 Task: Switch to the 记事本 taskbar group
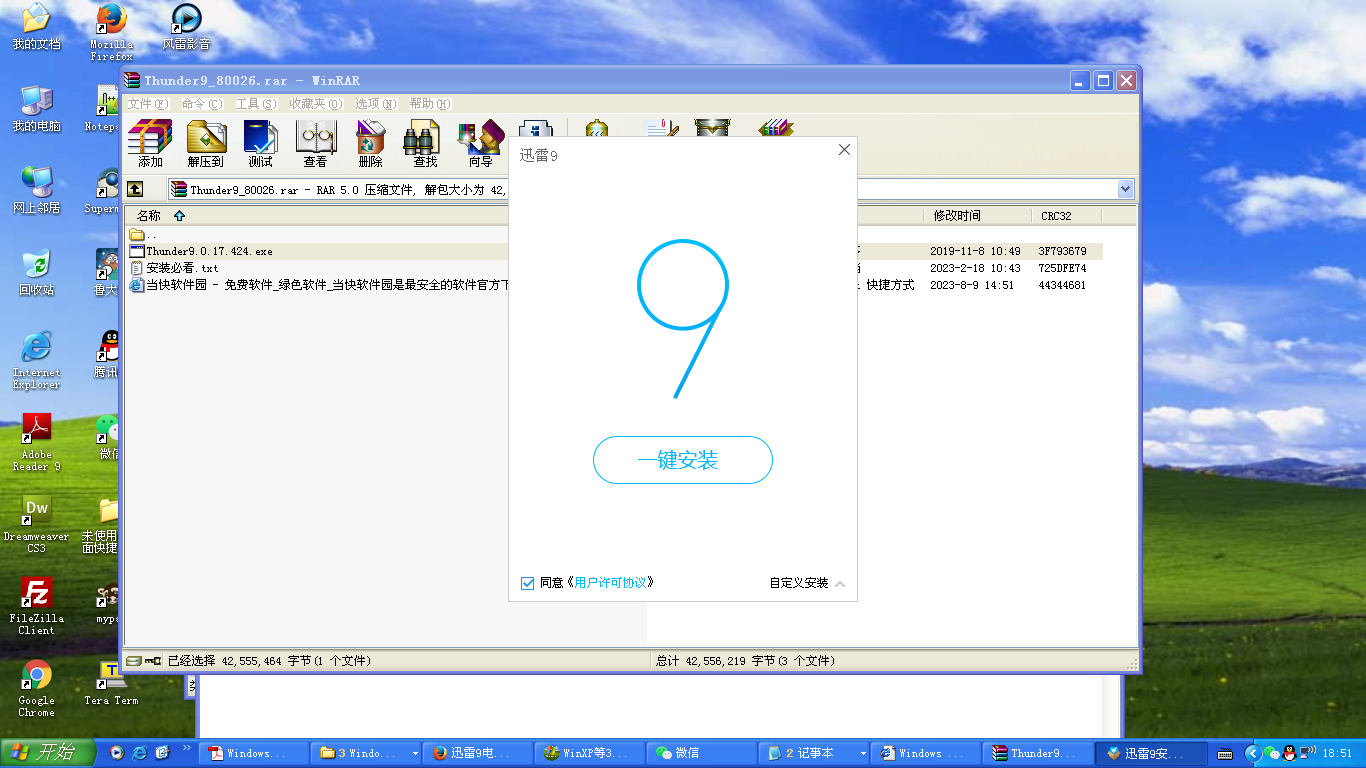(x=814, y=753)
